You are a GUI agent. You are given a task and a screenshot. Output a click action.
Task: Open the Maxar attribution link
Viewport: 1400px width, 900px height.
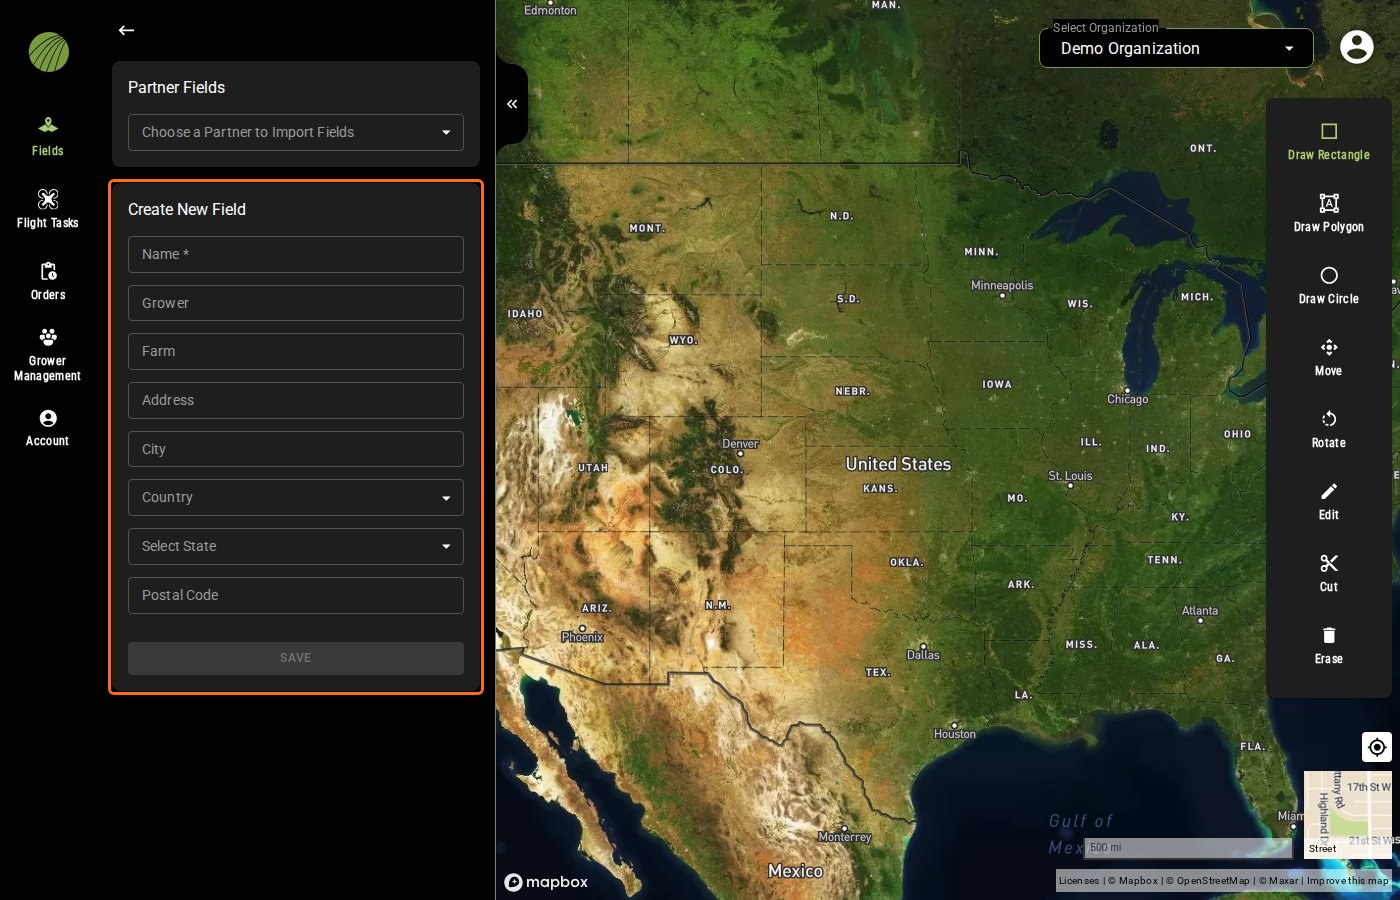[x=1278, y=881]
